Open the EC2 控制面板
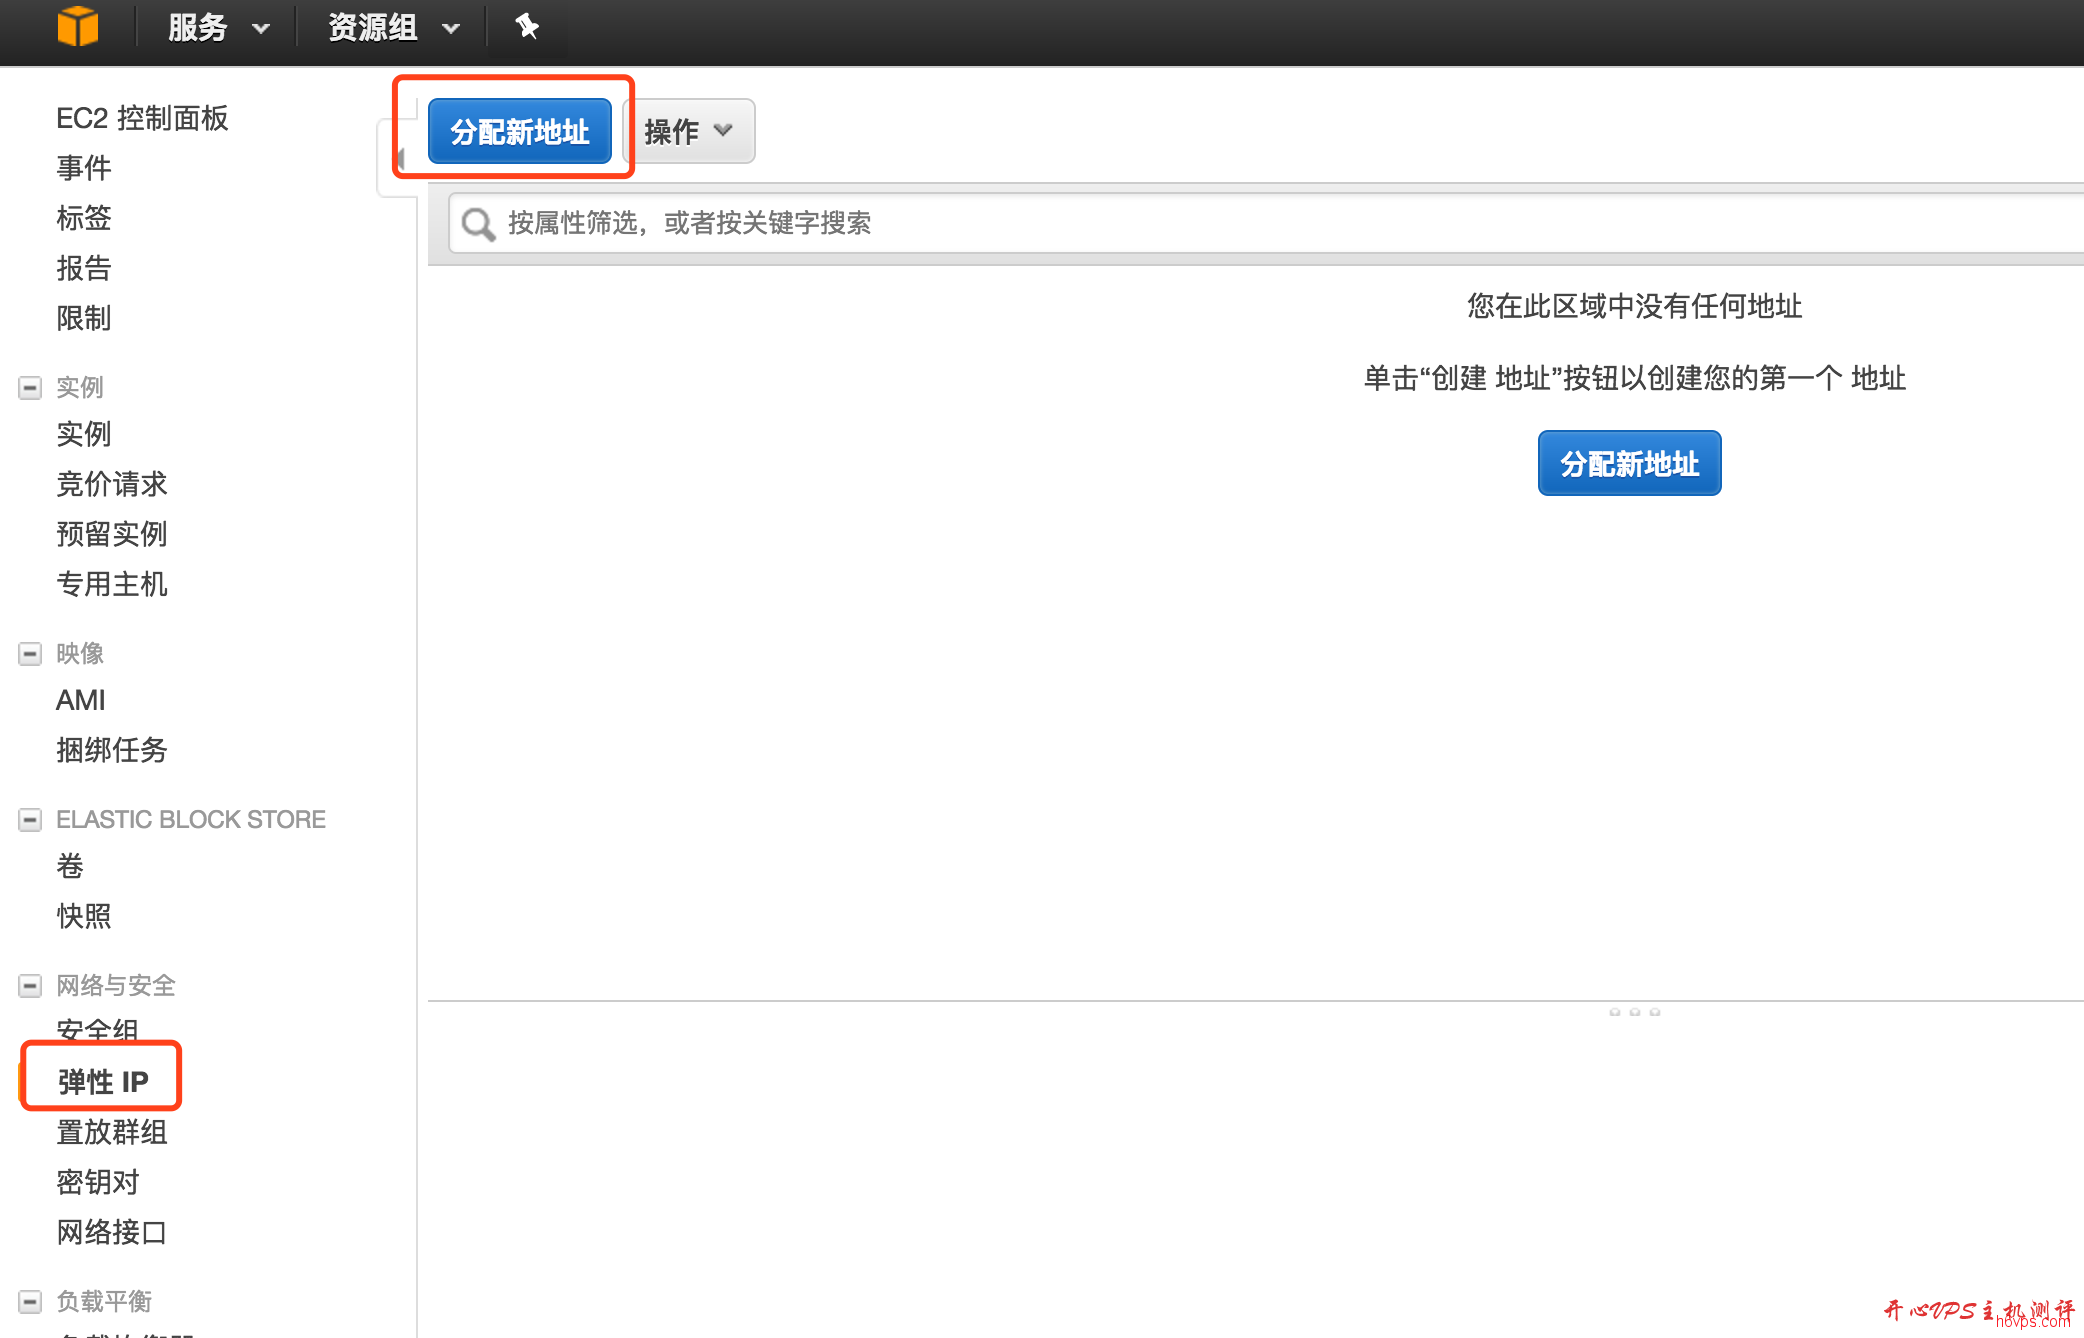The image size is (2084, 1338). (x=142, y=118)
